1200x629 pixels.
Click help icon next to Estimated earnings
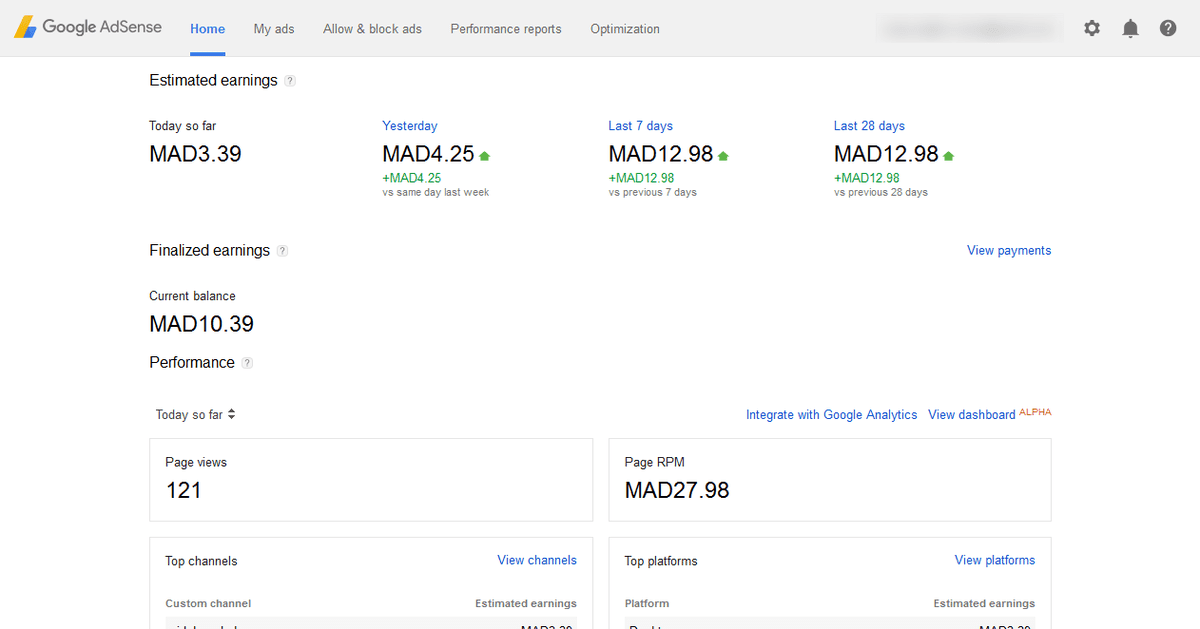(290, 81)
